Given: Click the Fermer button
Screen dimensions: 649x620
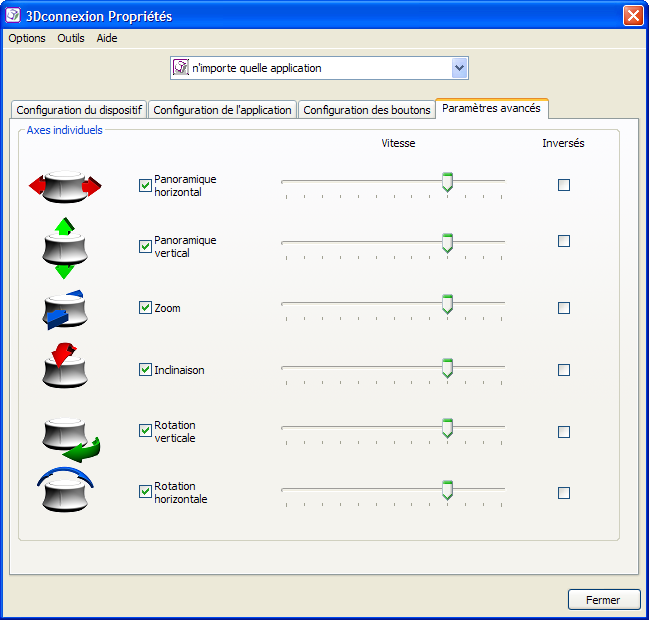Looking at the screenshot, I should tap(603, 600).
